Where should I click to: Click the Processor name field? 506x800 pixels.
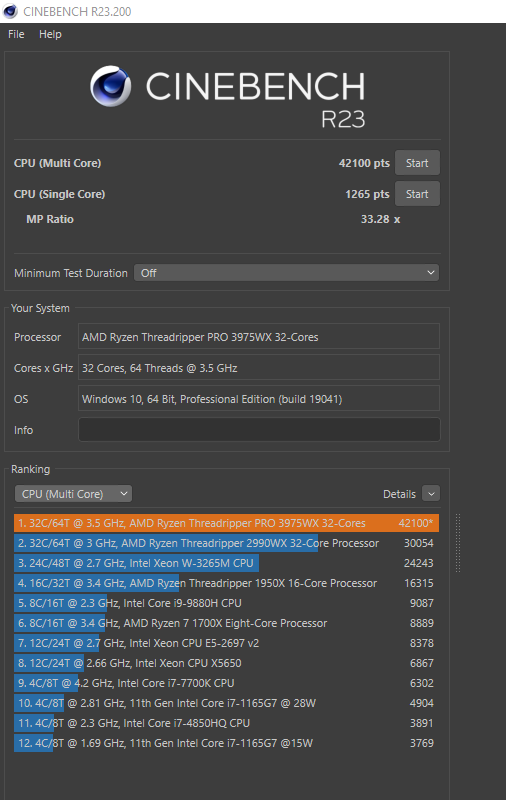[x=259, y=337]
